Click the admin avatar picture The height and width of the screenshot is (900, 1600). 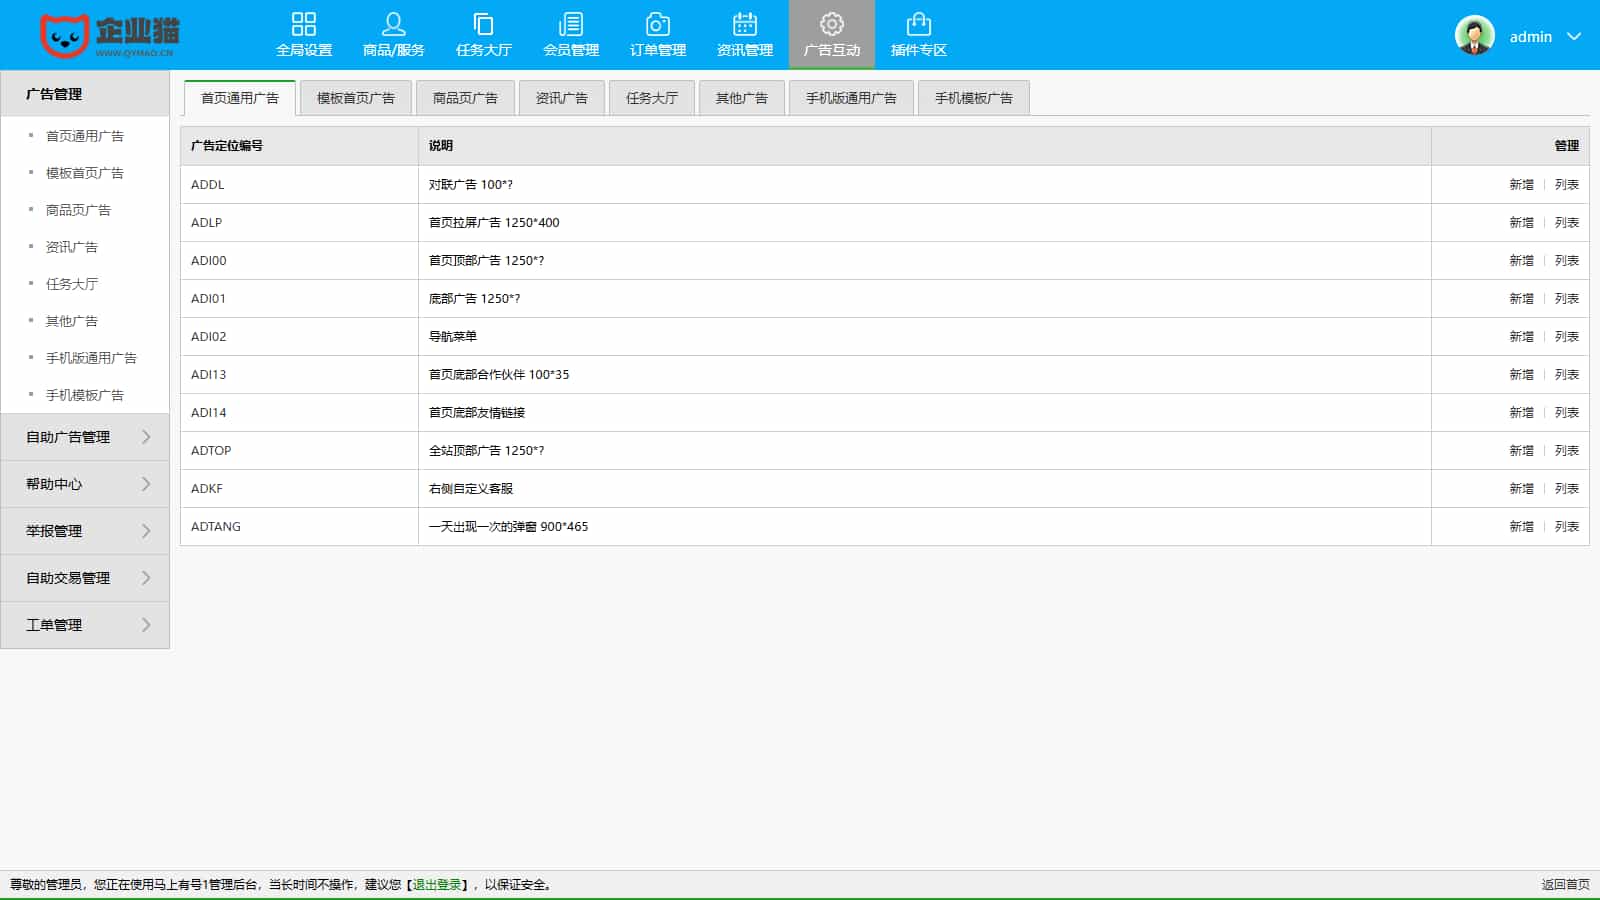(1474, 36)
